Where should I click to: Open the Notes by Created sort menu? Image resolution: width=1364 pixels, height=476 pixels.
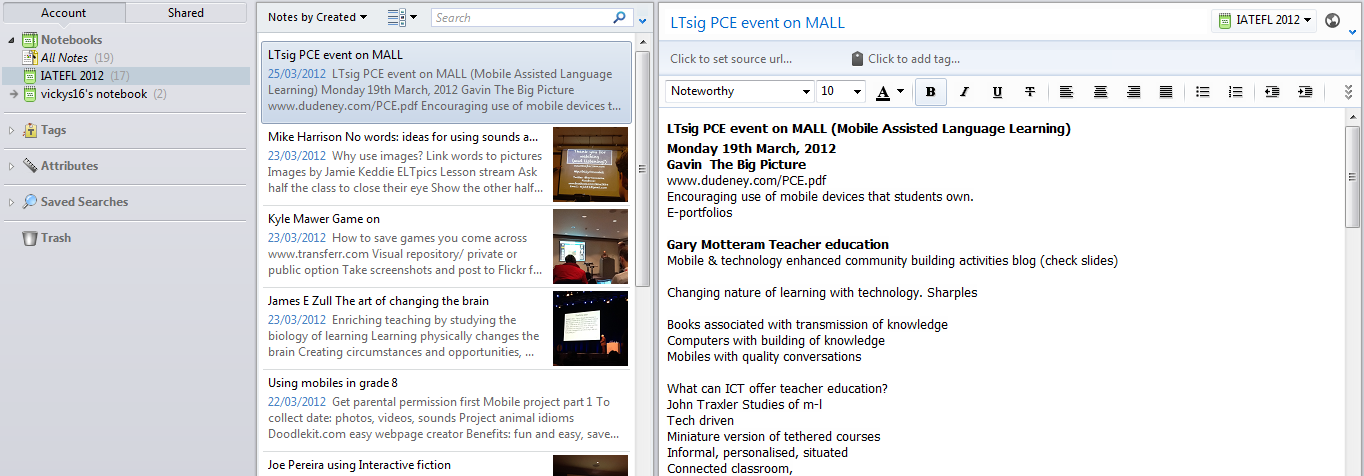(x=317, y=17)
